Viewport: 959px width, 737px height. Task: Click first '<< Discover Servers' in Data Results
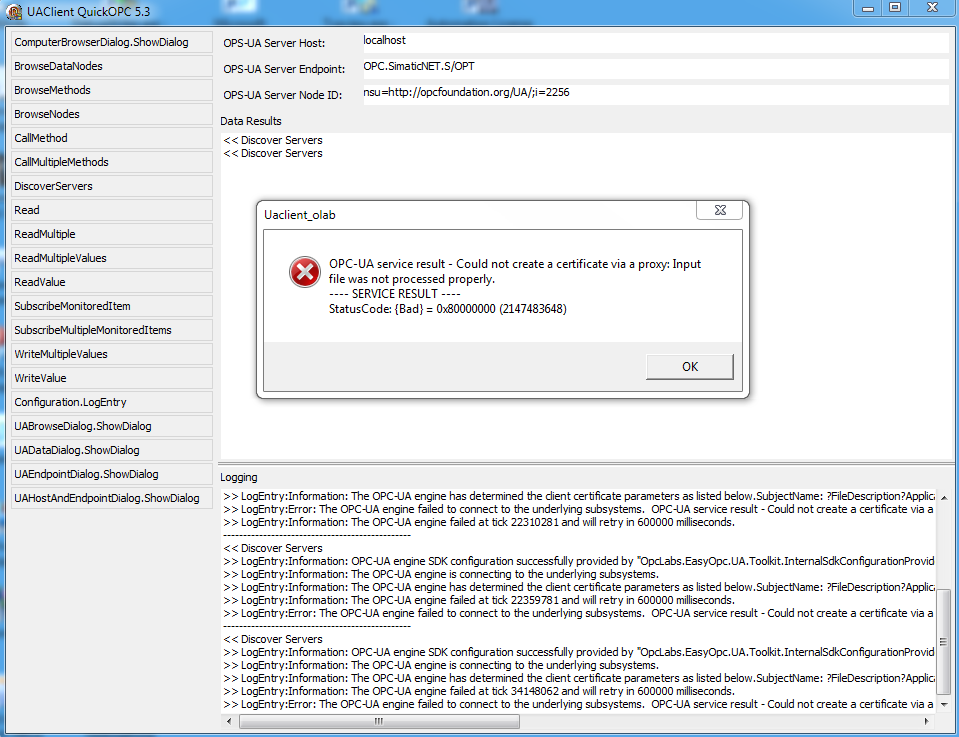273,140
